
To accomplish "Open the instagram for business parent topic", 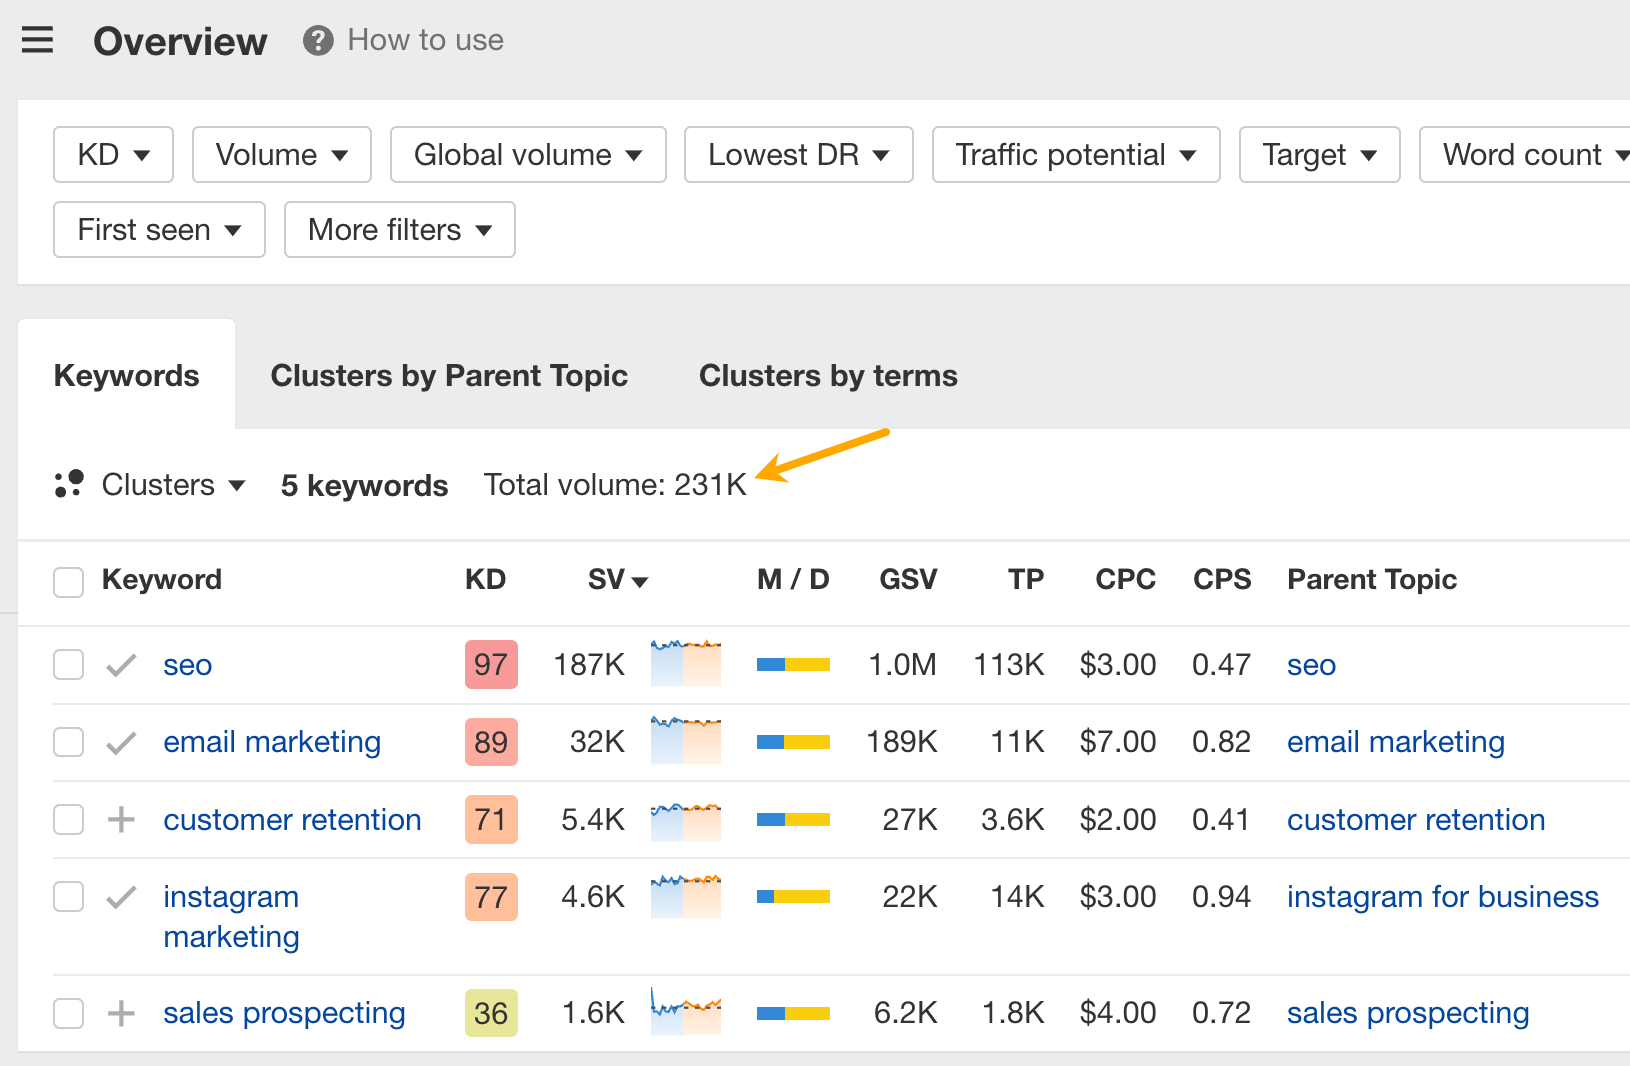I will pos(1442,897).
